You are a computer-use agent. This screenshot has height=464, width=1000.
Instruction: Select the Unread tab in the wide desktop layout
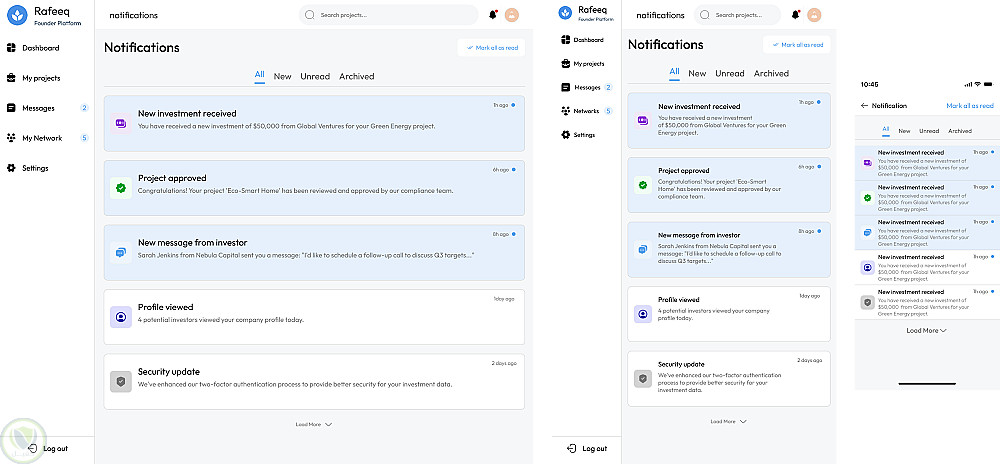[x=315, y=76]
